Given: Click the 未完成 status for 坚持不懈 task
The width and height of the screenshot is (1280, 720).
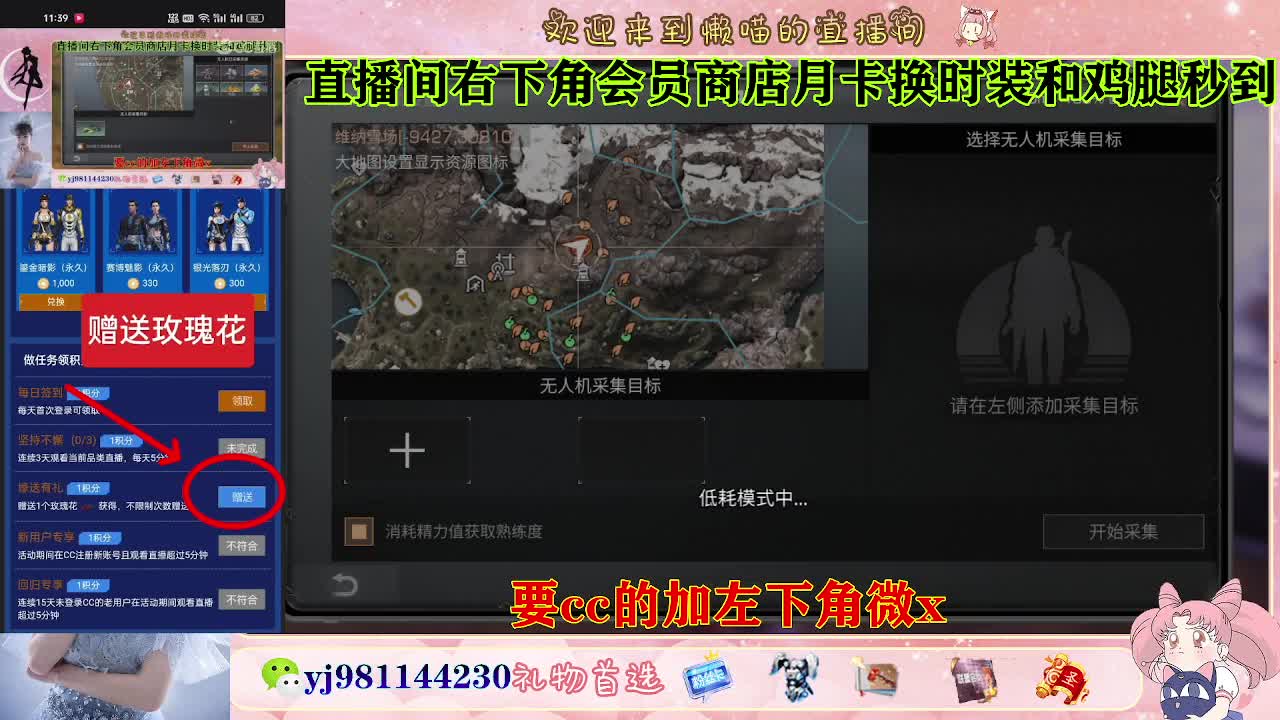Looking at the screenshot, I should tap(242, 448).
